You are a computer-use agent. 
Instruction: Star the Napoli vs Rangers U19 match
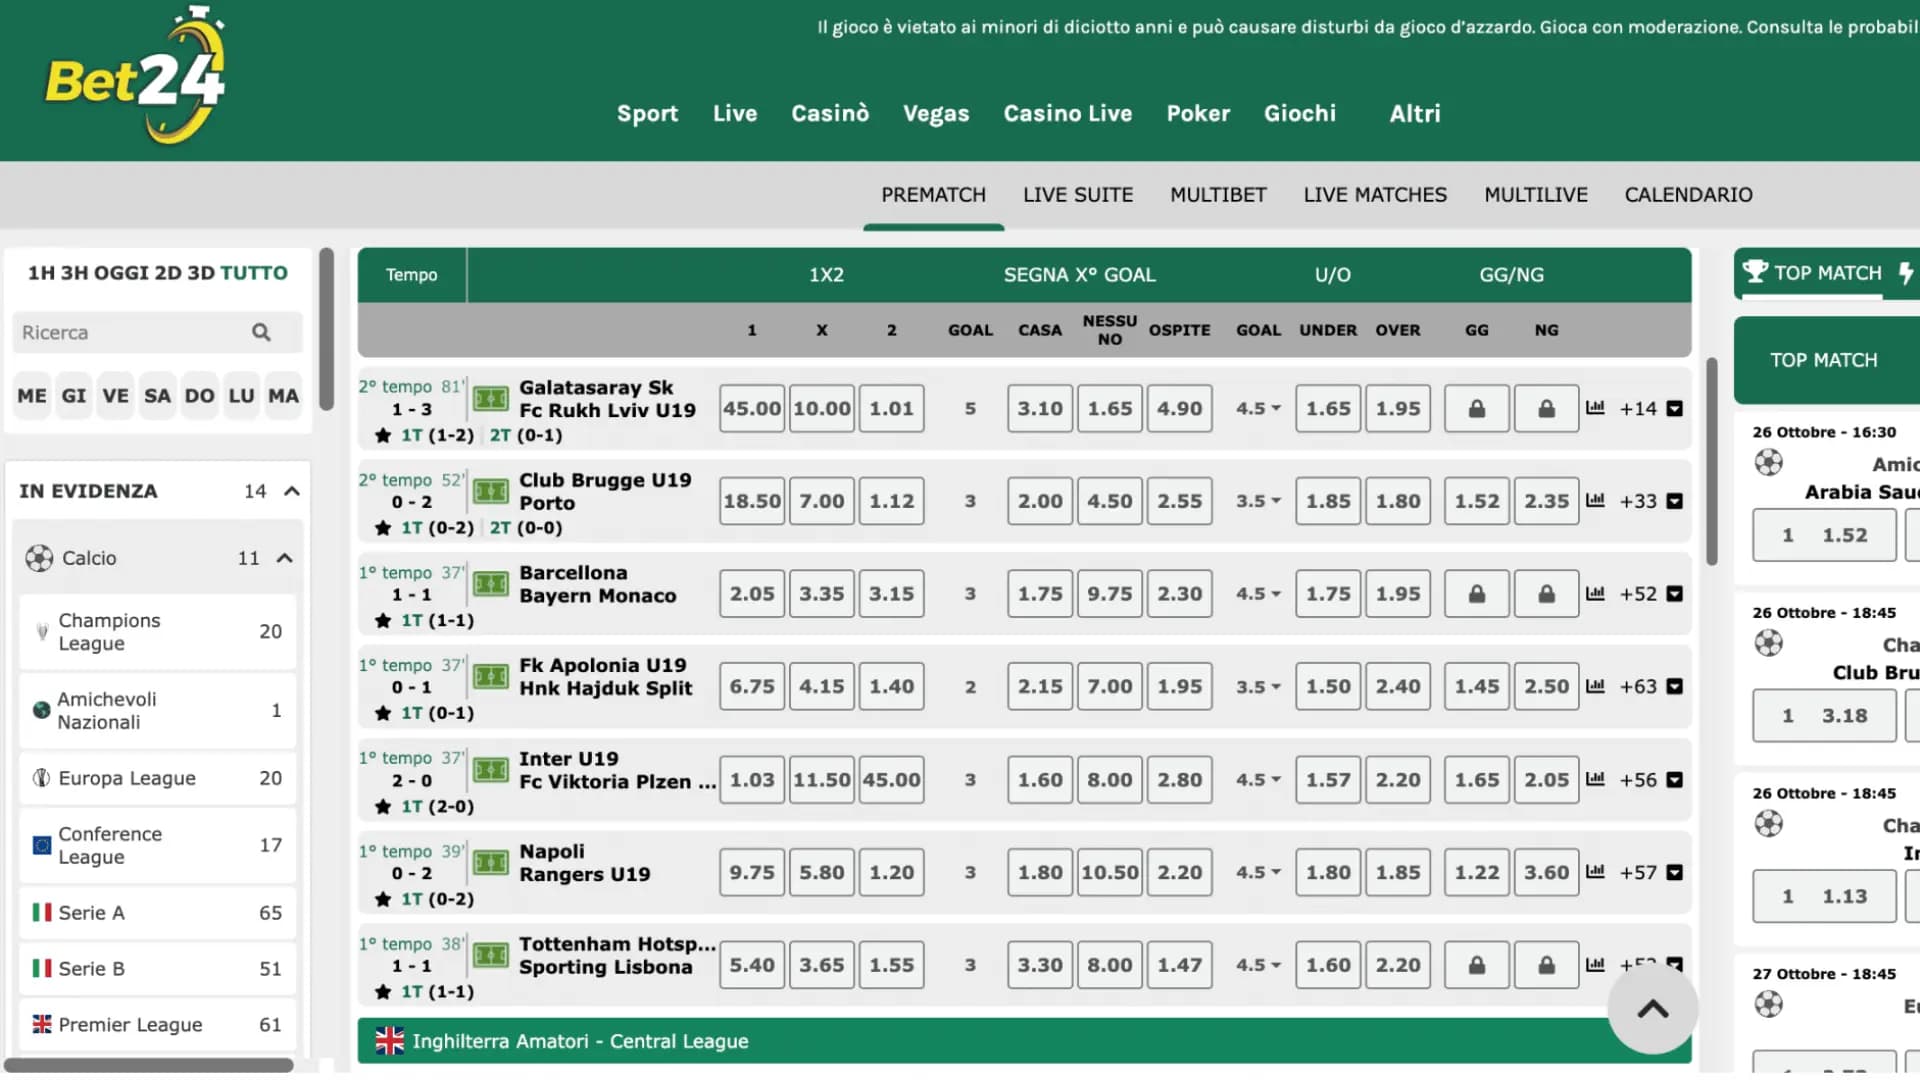click(x=382, y=898)
